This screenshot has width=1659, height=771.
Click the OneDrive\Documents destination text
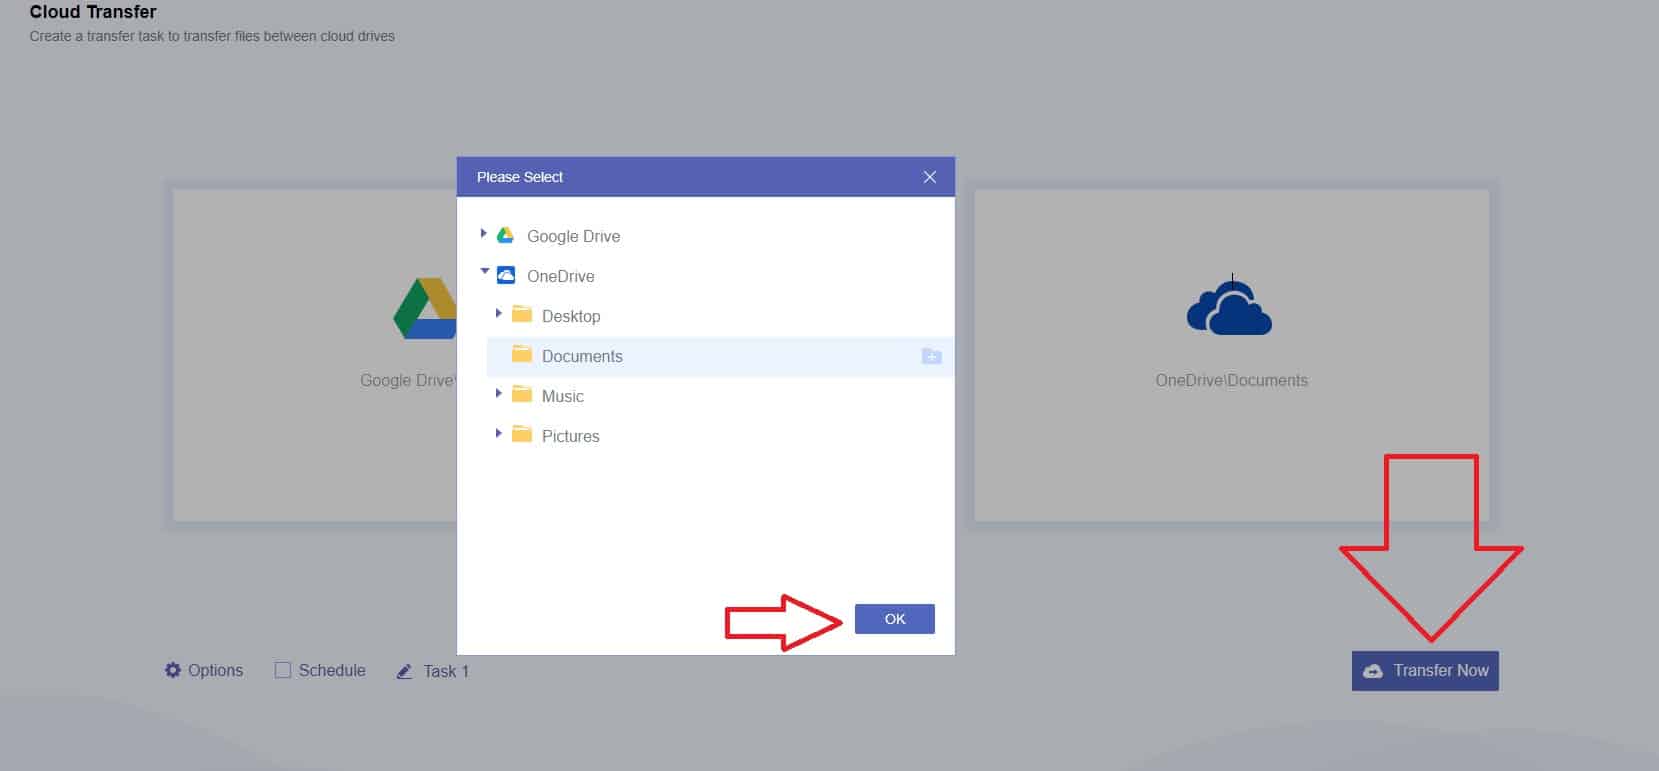click(x=1231, y=380)
